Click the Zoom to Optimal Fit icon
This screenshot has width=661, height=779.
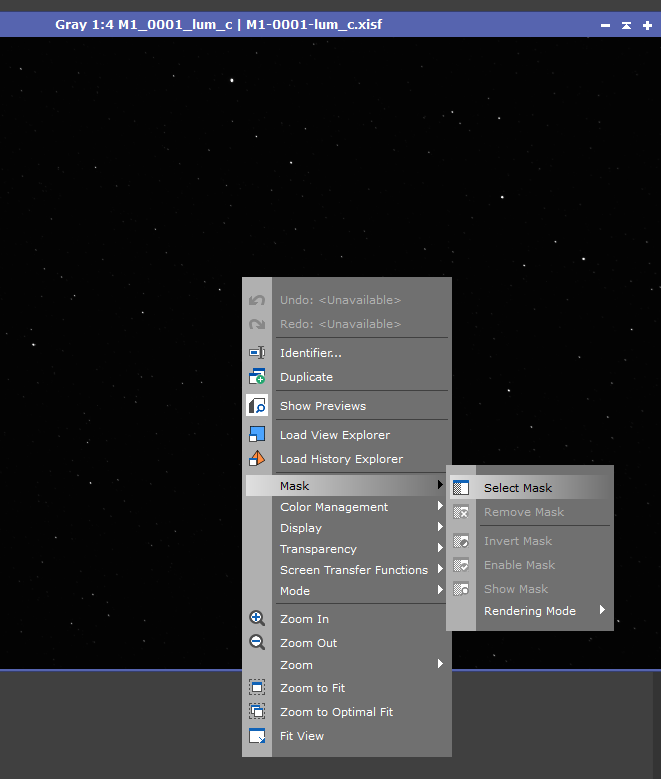click(x=257, y=711)
